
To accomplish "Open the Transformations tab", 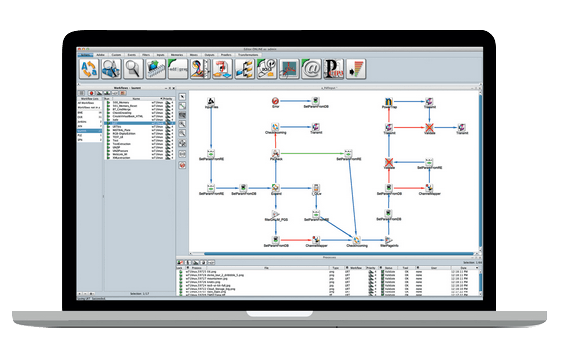I will 248,55.
